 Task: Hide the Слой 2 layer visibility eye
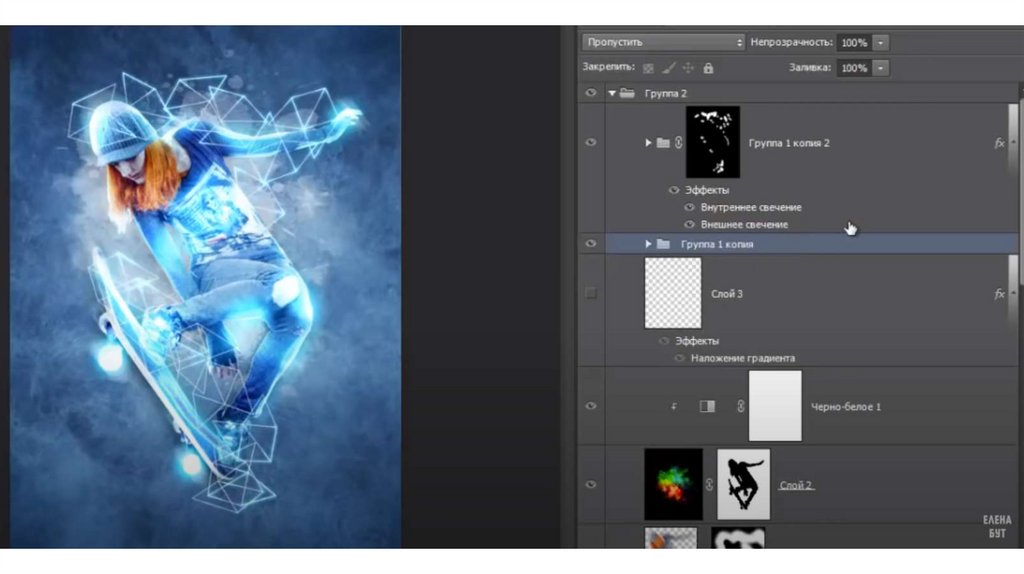(591, 485)
